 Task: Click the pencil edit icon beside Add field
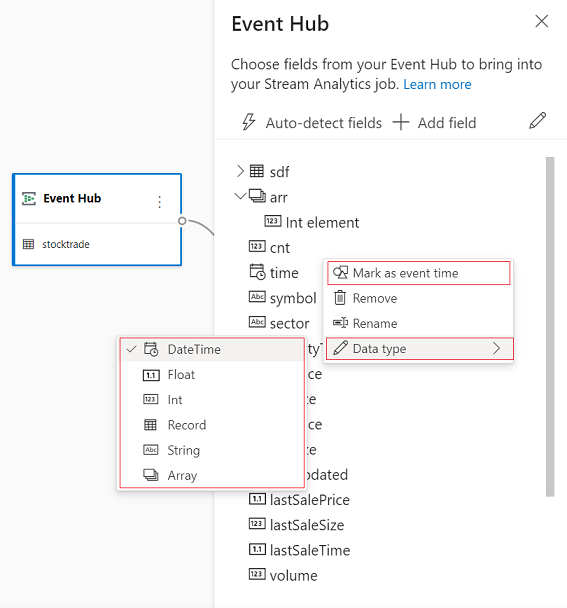[538, 121]
